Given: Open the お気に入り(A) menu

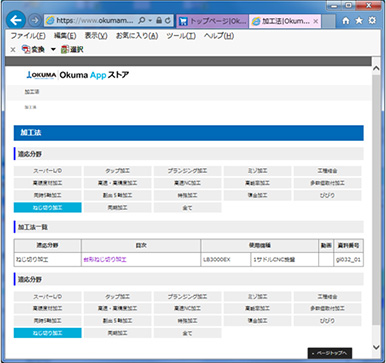Looking at the screenshot, I should [137, 36].
